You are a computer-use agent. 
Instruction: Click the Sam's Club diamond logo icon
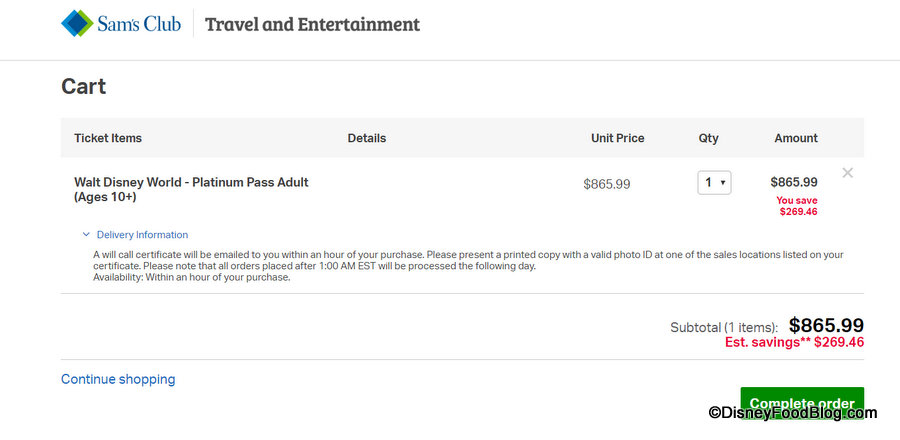[x=77, y=23]
